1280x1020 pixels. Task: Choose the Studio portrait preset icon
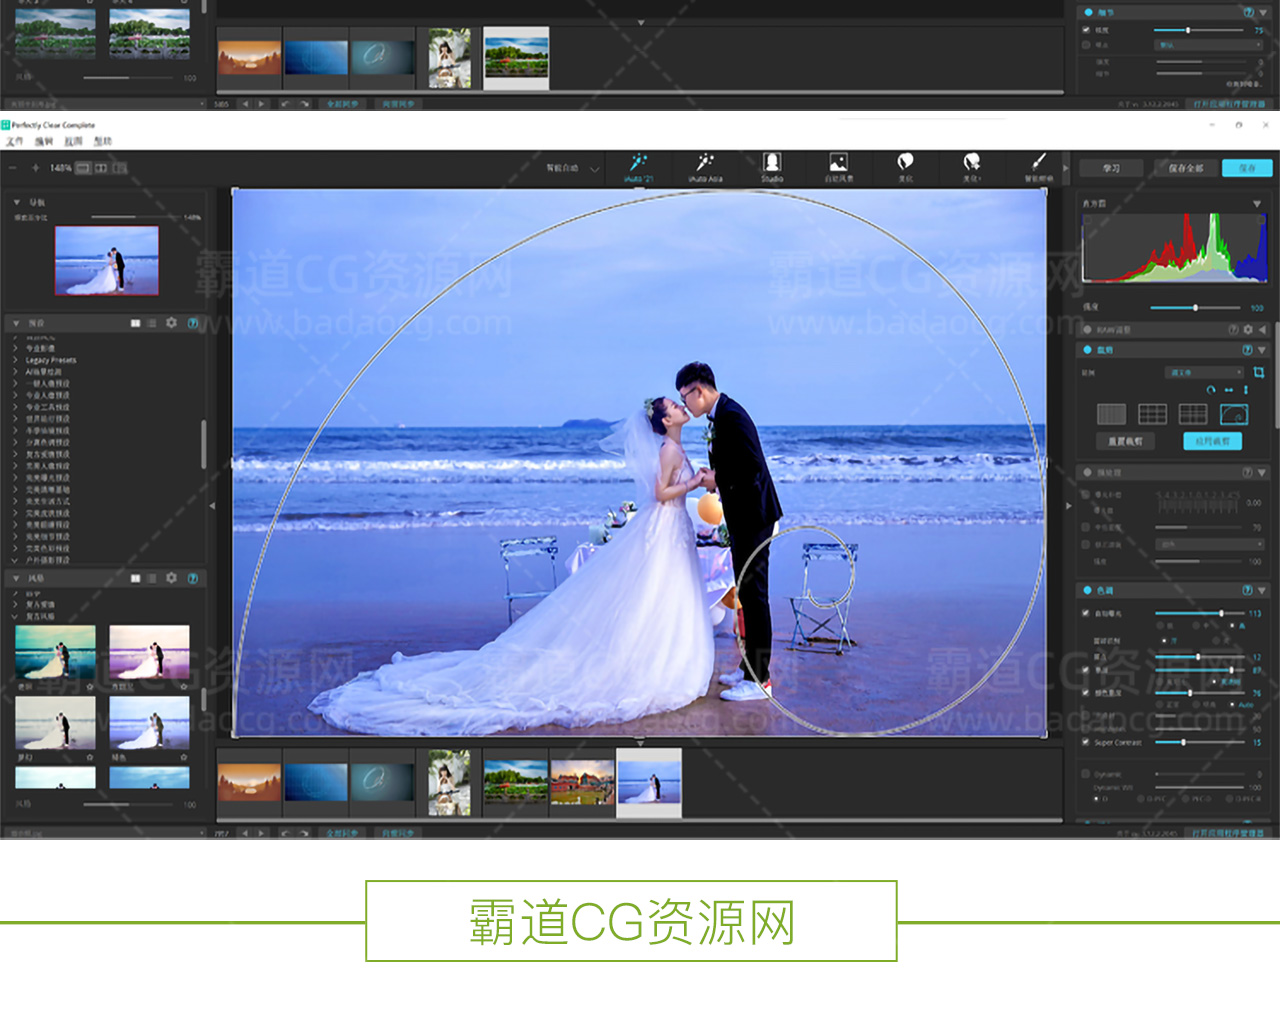click(772, 164)
